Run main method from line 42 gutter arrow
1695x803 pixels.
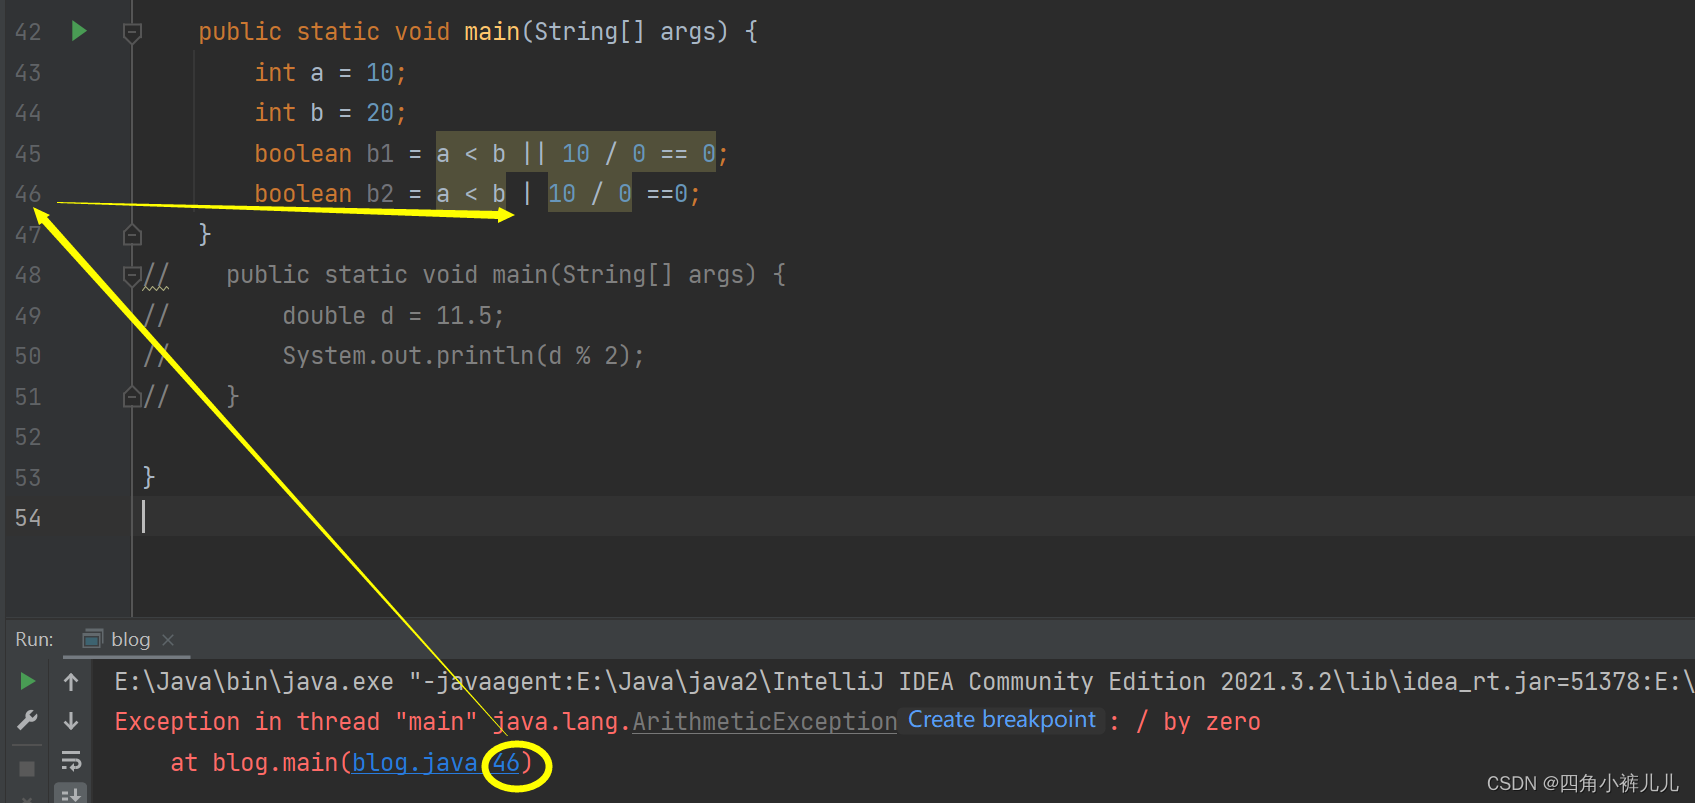(x=79, y=31)
